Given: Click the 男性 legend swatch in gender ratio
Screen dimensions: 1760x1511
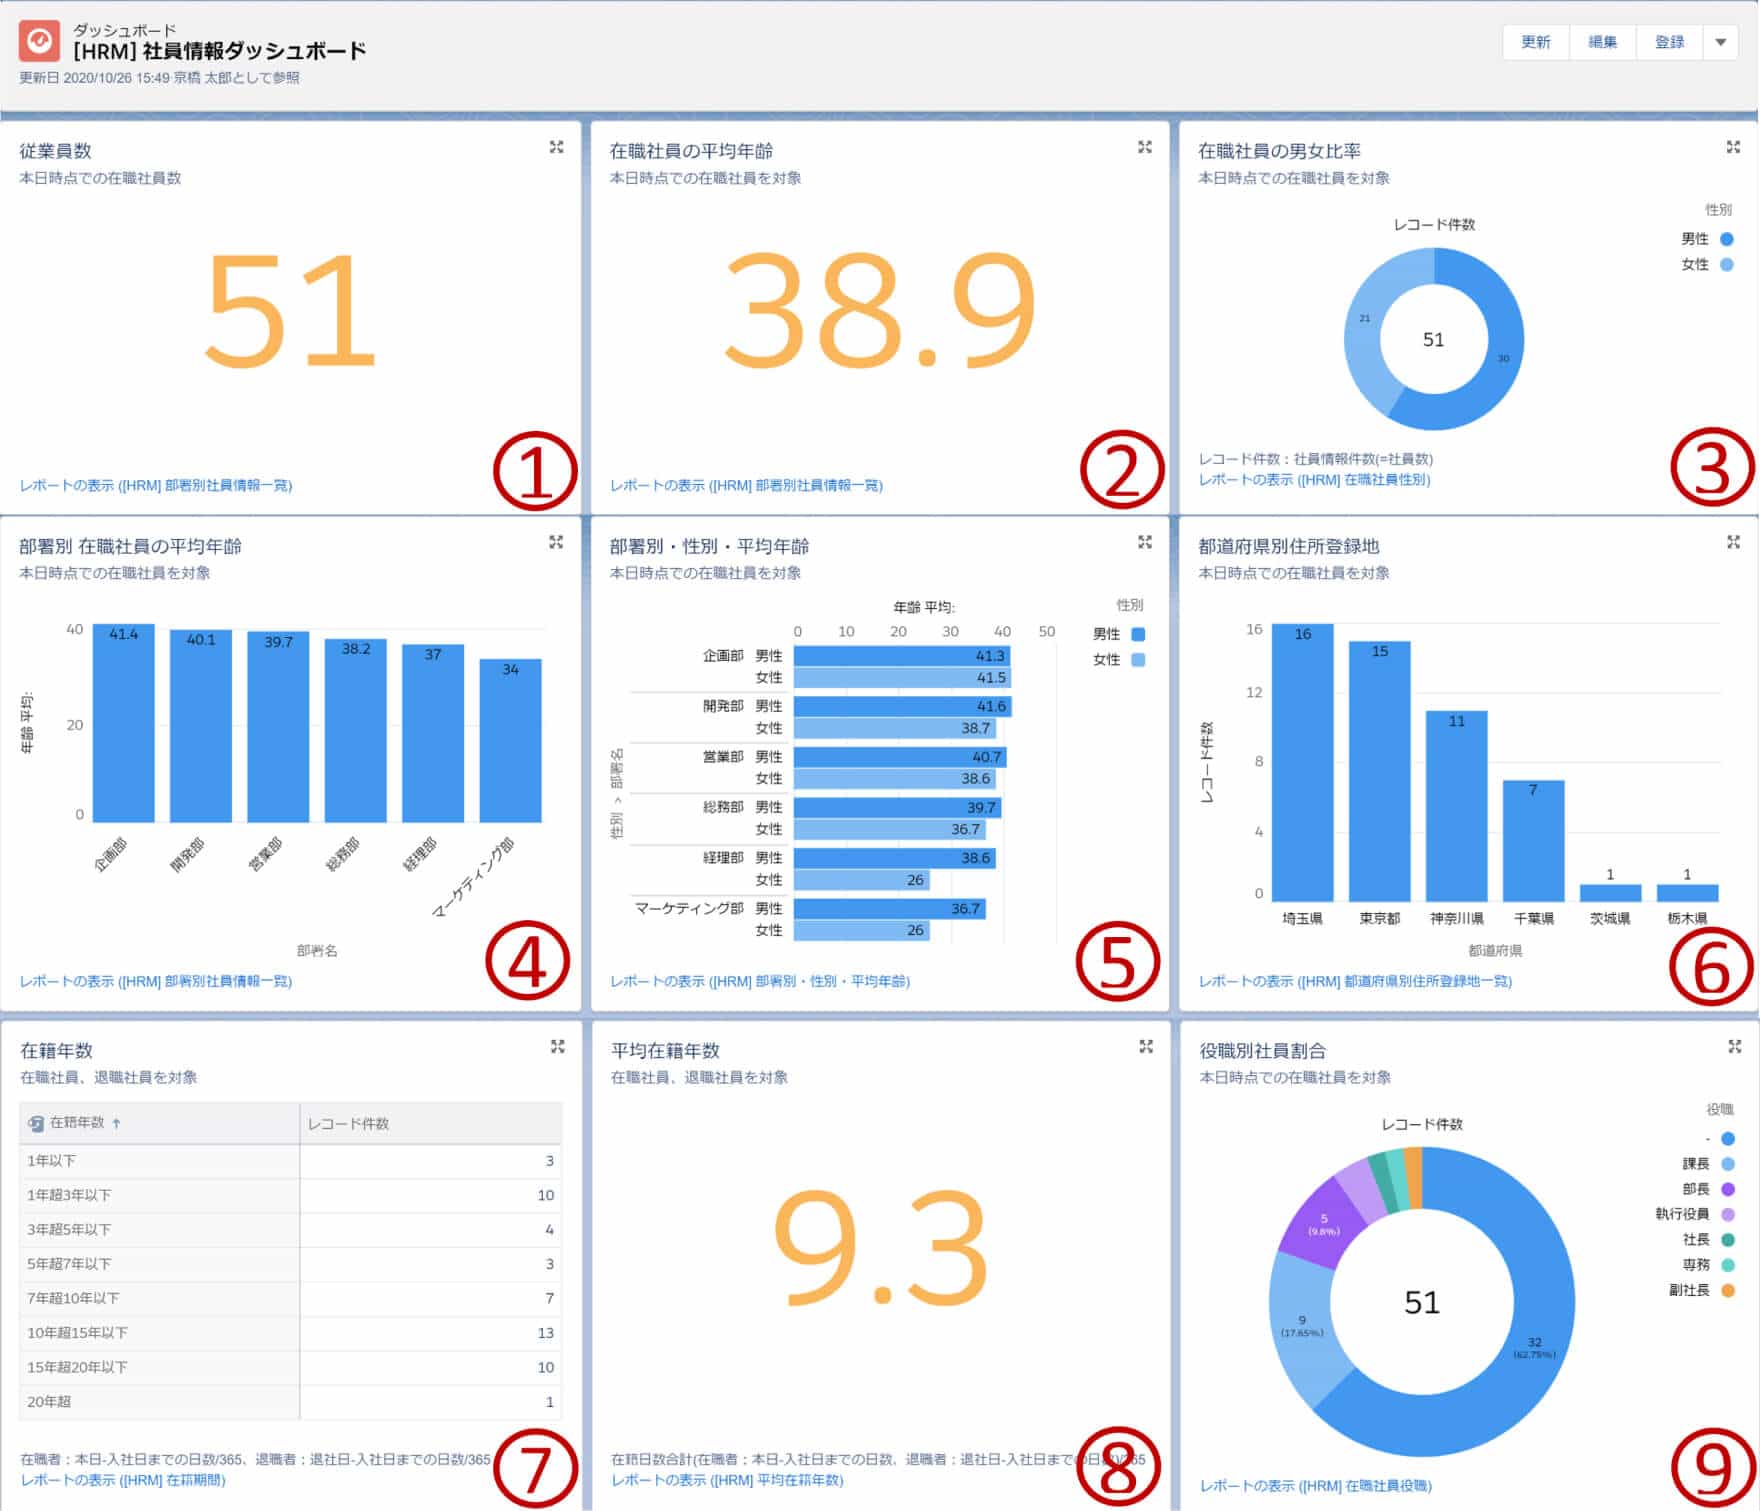Looking at the screenshot, I should pyautogui.click(x=1726, y=239).
